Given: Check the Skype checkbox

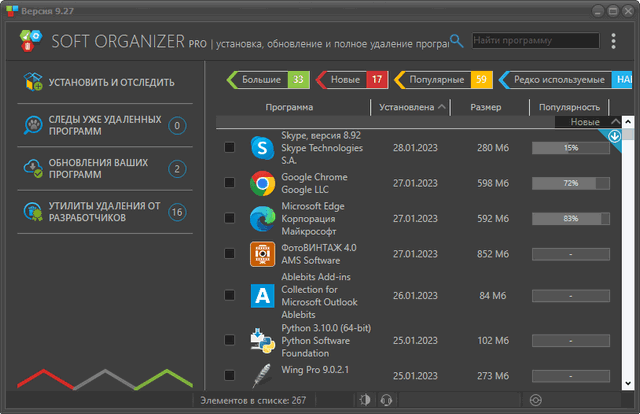Looking at the screenshot, I should 230,148.
